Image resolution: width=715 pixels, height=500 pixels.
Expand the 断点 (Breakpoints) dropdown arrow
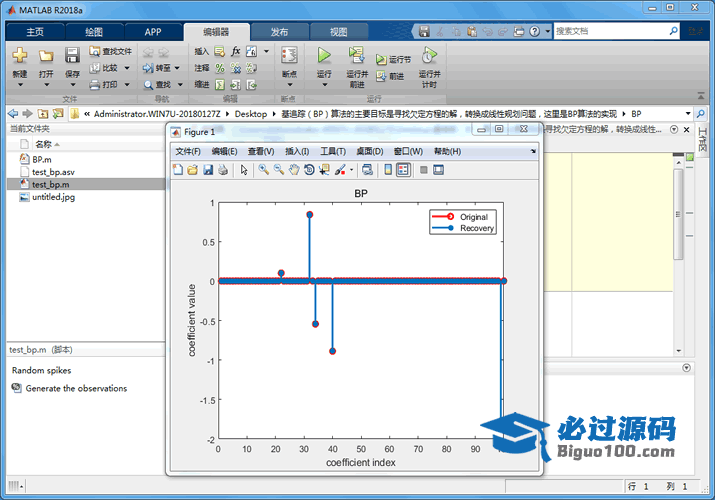290,85
